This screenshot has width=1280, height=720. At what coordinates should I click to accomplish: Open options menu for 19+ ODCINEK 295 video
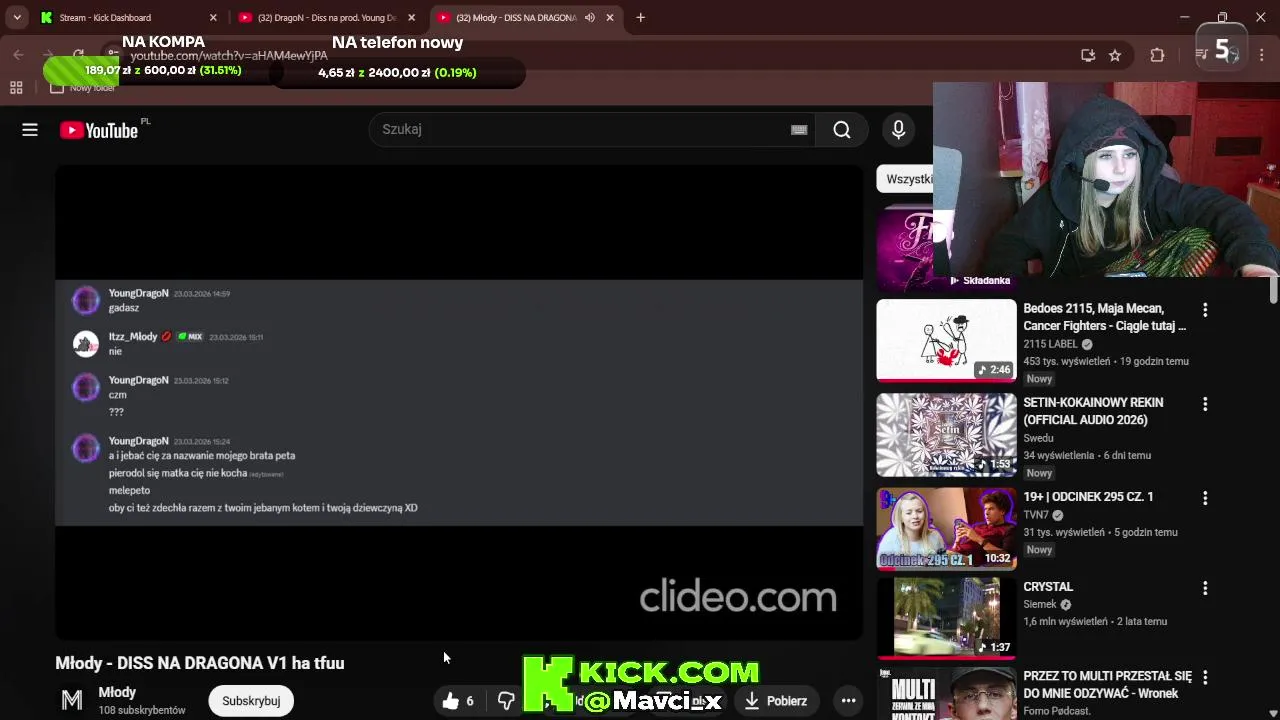[x=1205, y=498]
